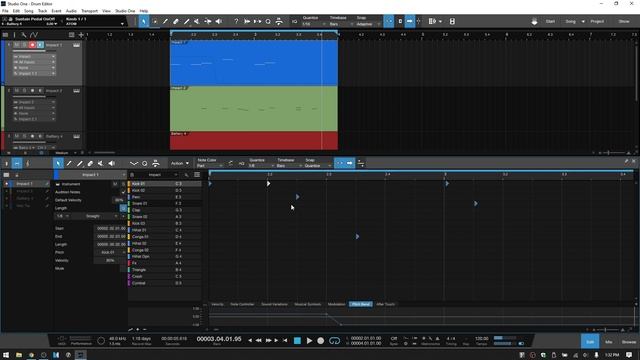Open the Project page
The height and width of the screenshot is (360, 640).
pos(597,21)
